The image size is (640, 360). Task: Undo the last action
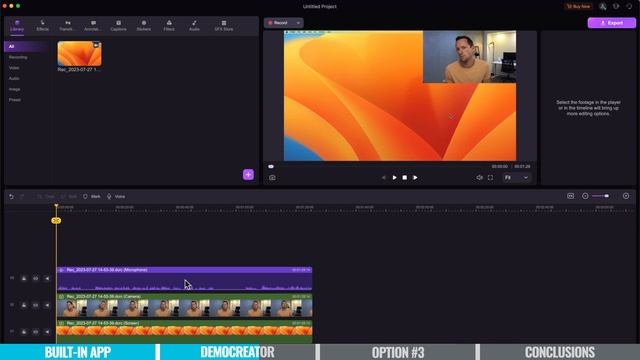coord(11,196)
